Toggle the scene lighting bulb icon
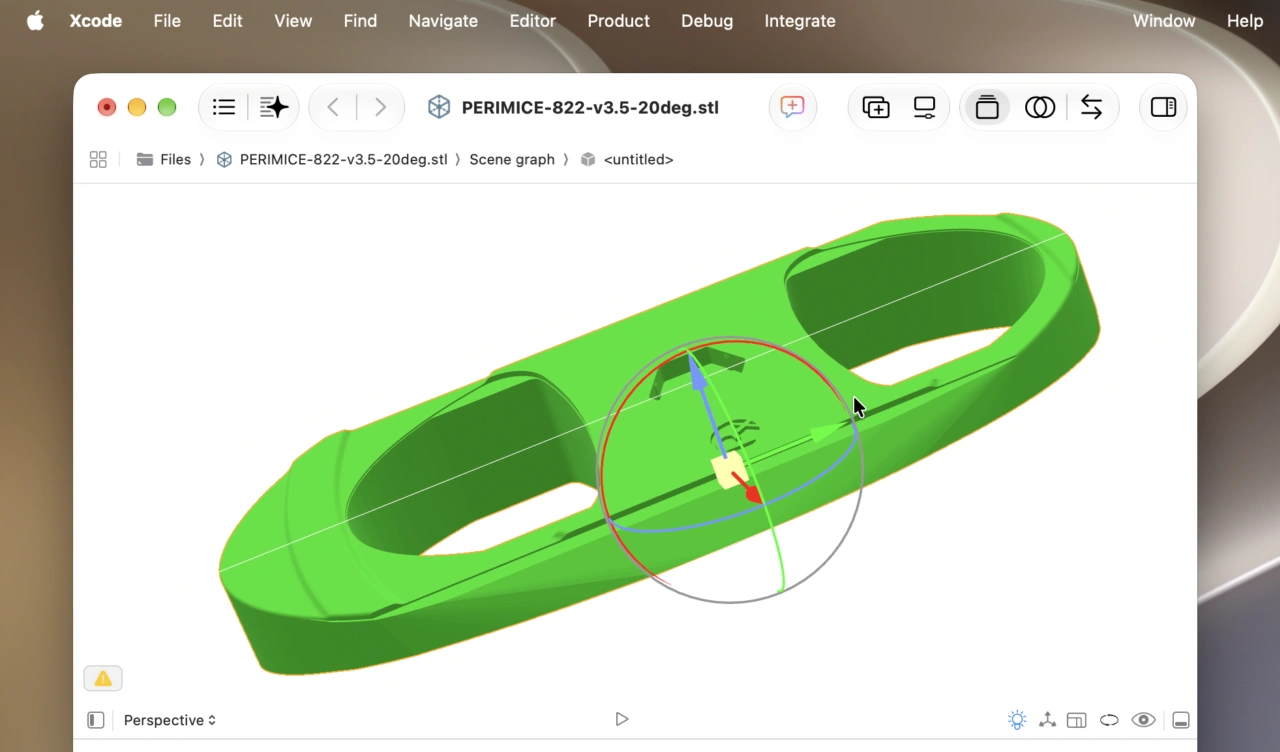 1017,720
